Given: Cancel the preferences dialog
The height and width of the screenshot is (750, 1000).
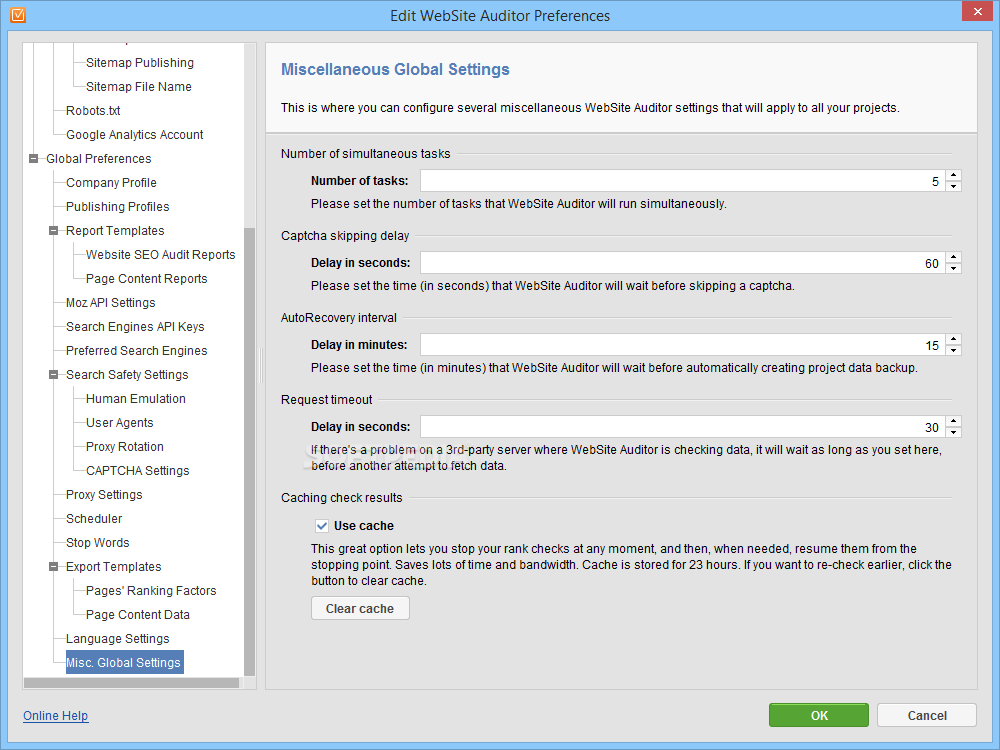Looking at the screenshot, I should (x=927, y=716).
